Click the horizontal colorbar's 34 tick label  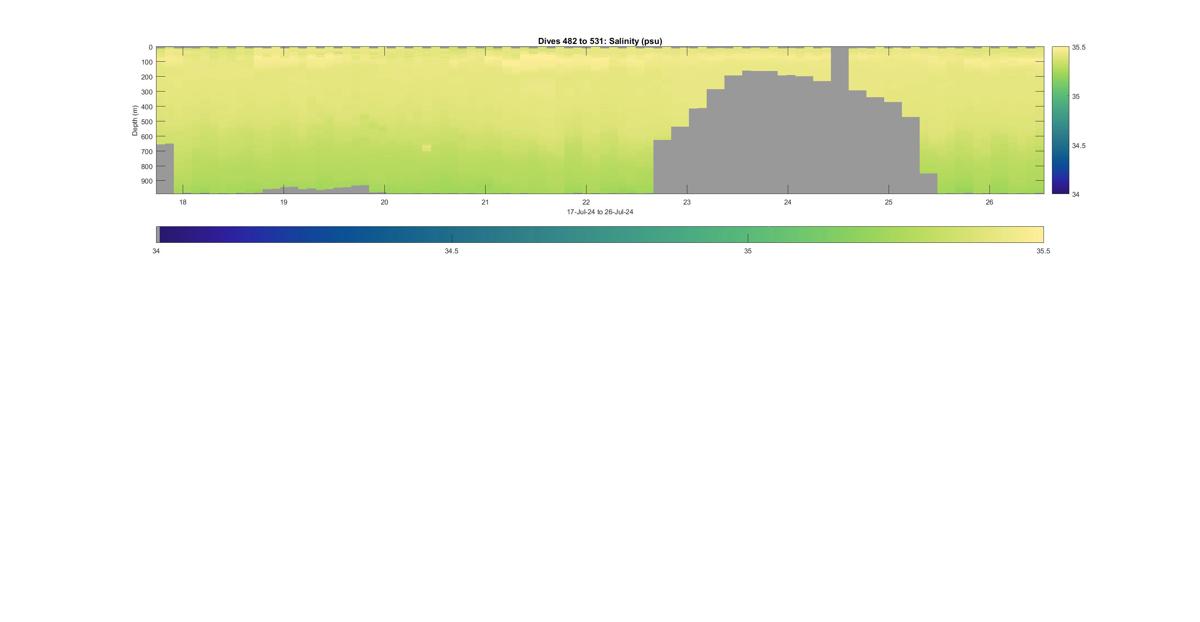[x=156, y=251]
